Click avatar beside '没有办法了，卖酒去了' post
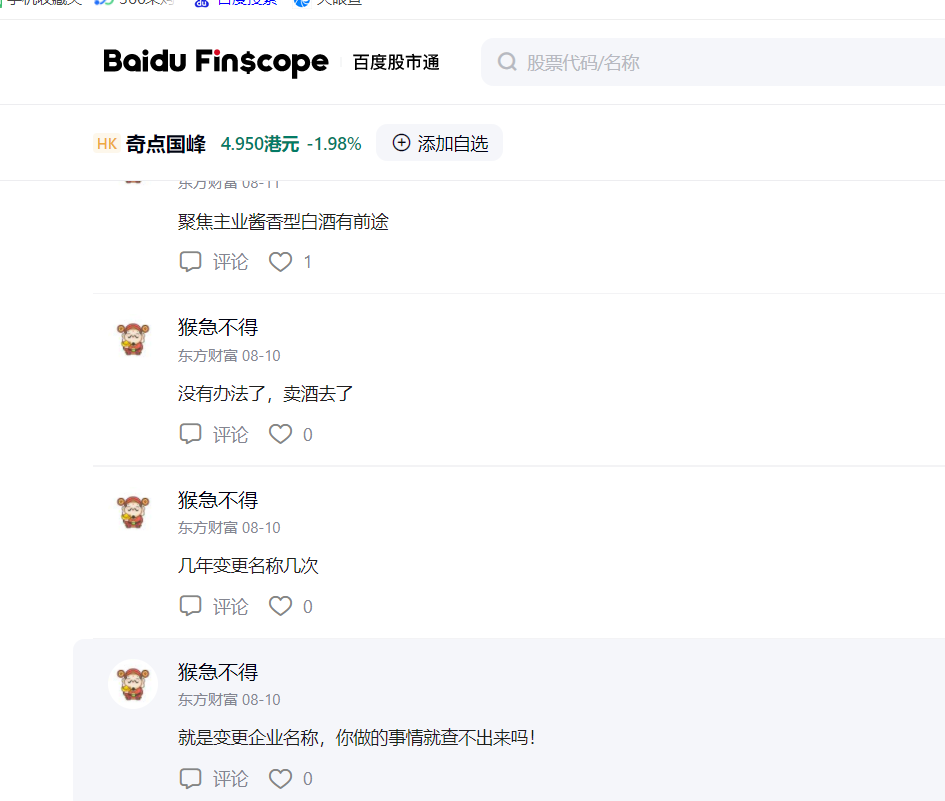 point(132,339)
